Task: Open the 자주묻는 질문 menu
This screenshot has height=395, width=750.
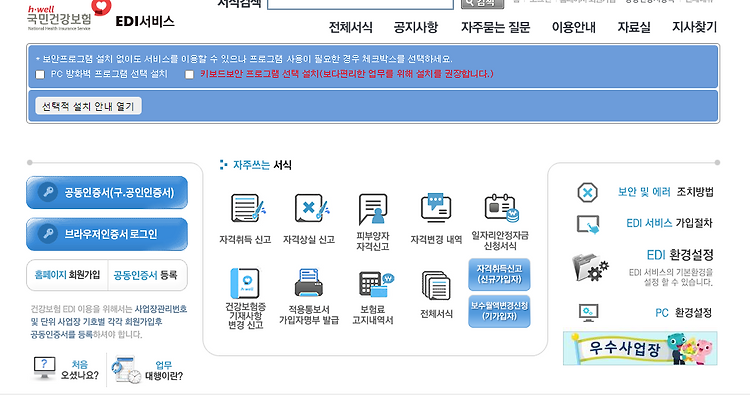Action: (496, 27)
